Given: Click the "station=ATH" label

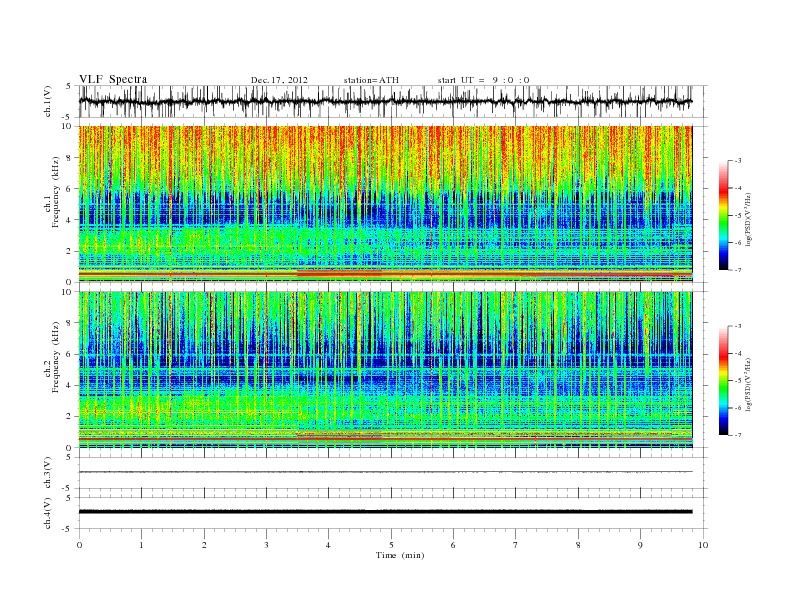Looking at the screenshot, I should [371, 80].
